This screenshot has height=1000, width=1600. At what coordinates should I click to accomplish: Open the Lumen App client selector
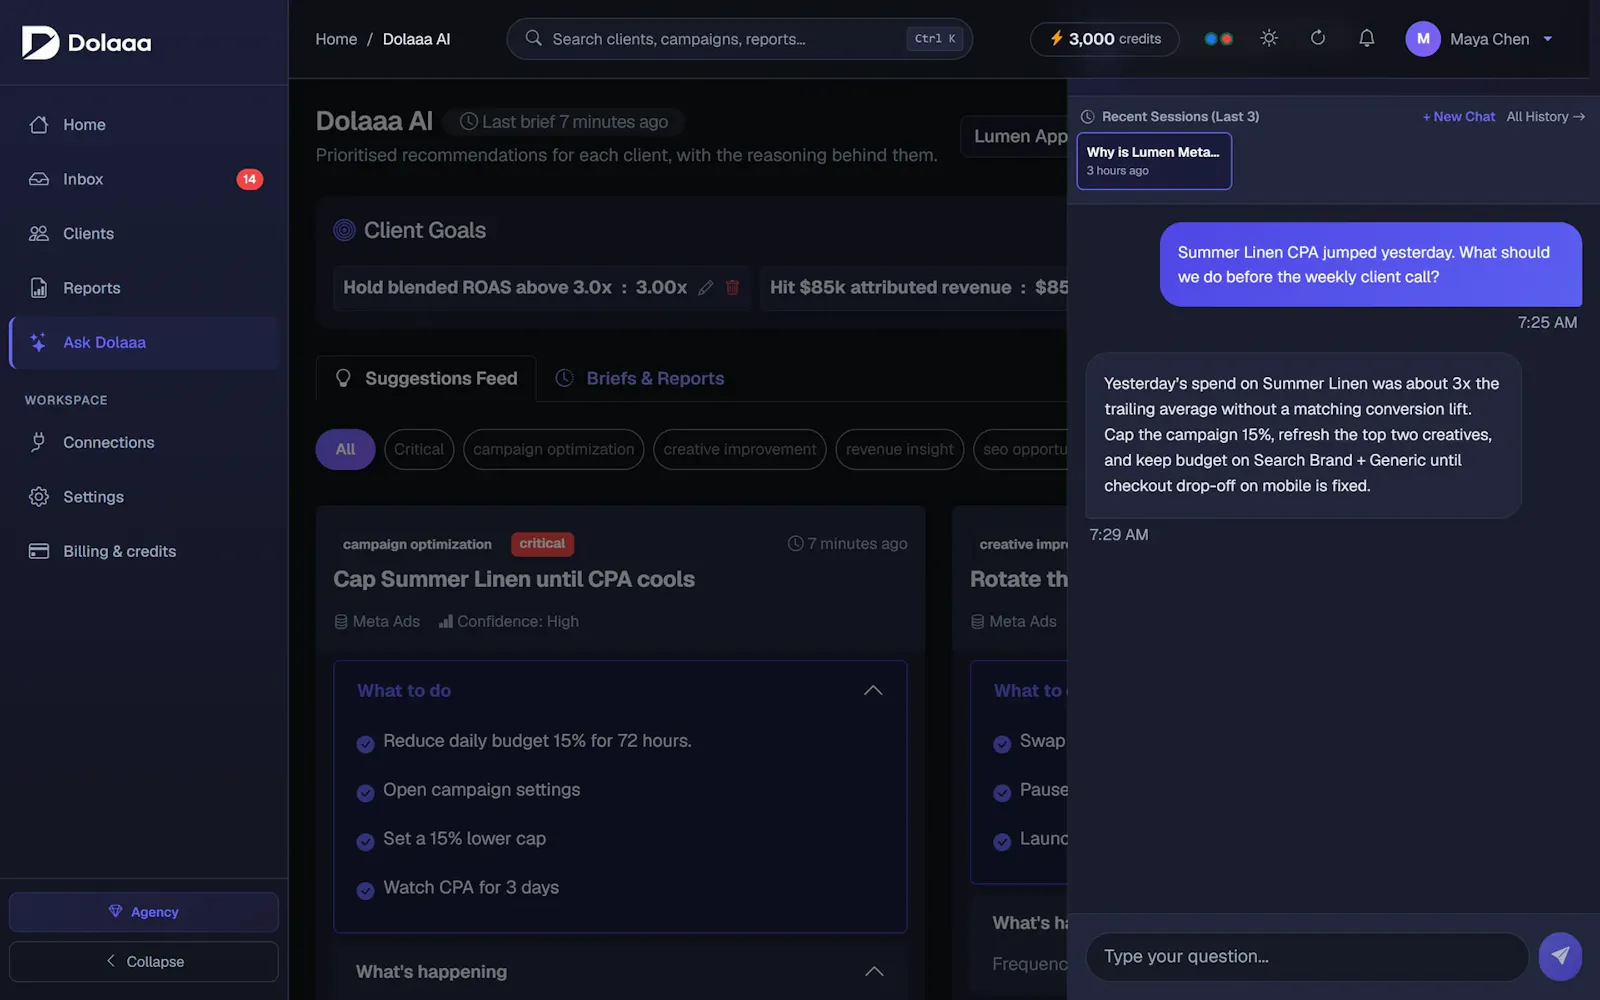pyautogui.click(x=1014, y=136)
